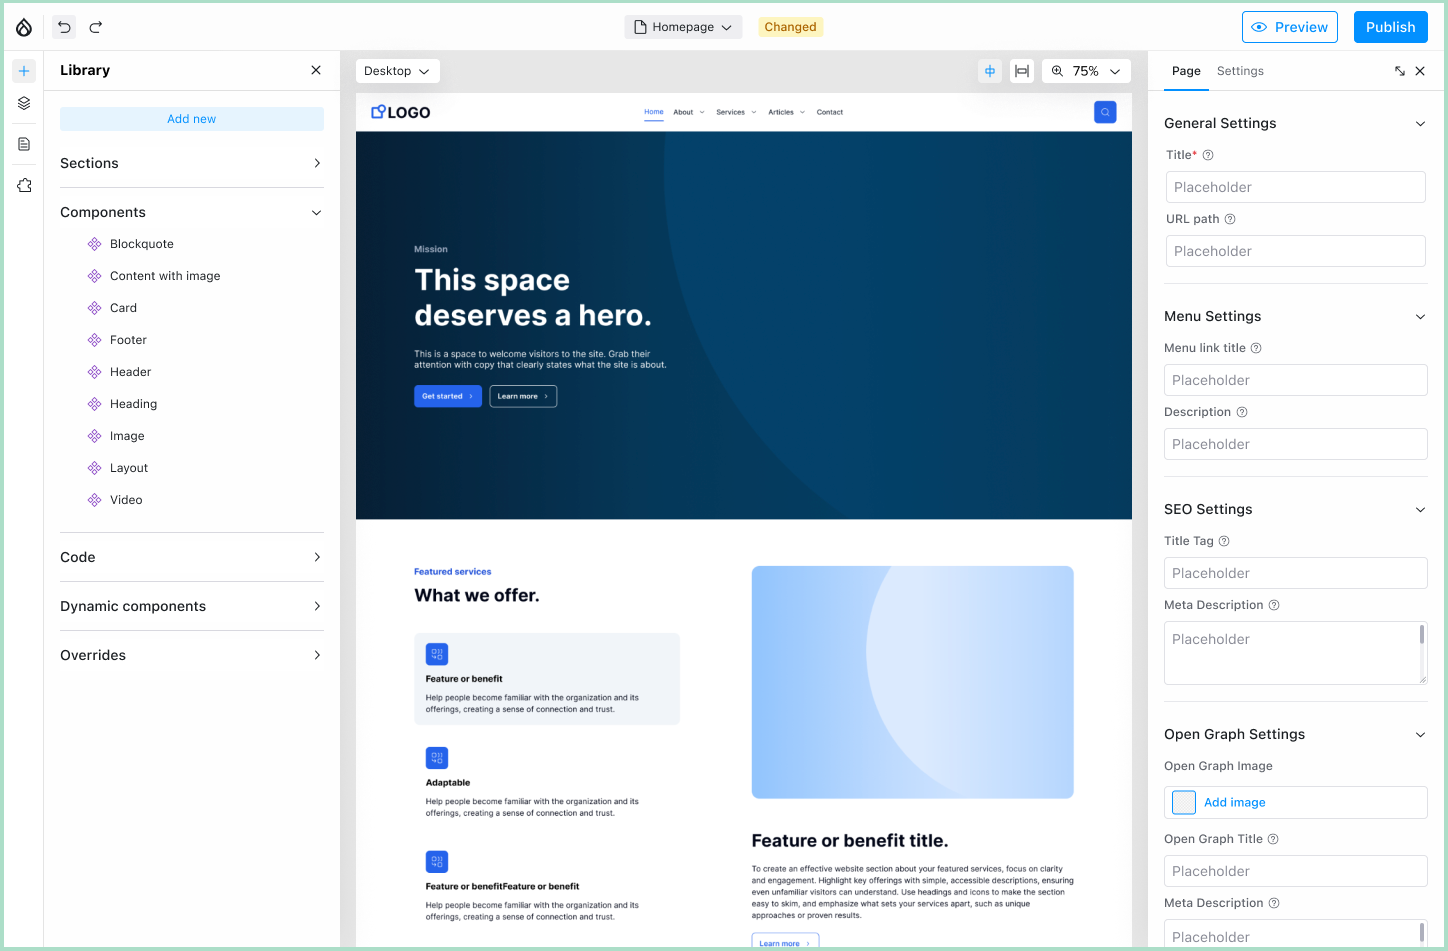Collapse the General Settings section
Viewport: 1448px width, 951px height.
(1420, 123)
